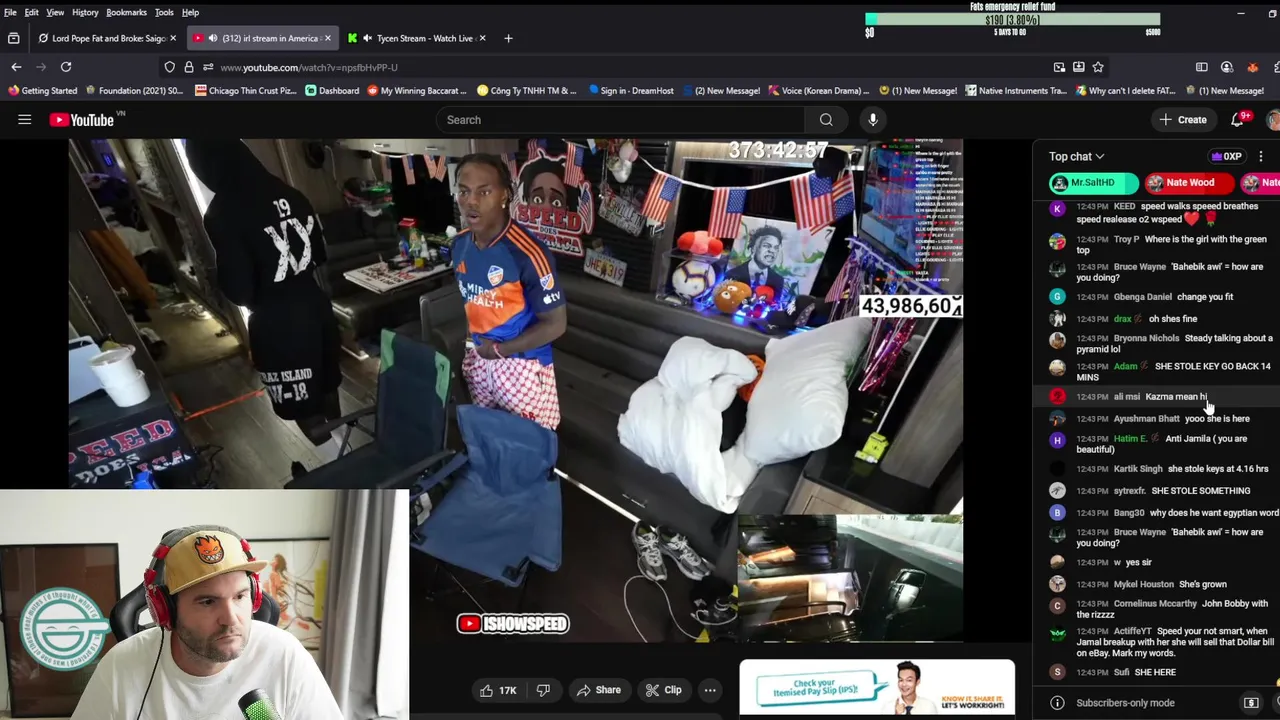
Task: Open the YouTube account avatar menu
Action: coord(1273,120)
